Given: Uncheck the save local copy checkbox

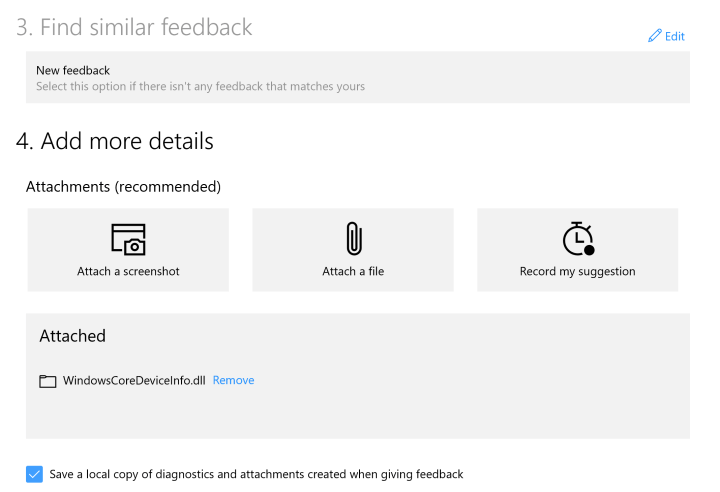Looking at the screenshot, I should pos(35,474).
